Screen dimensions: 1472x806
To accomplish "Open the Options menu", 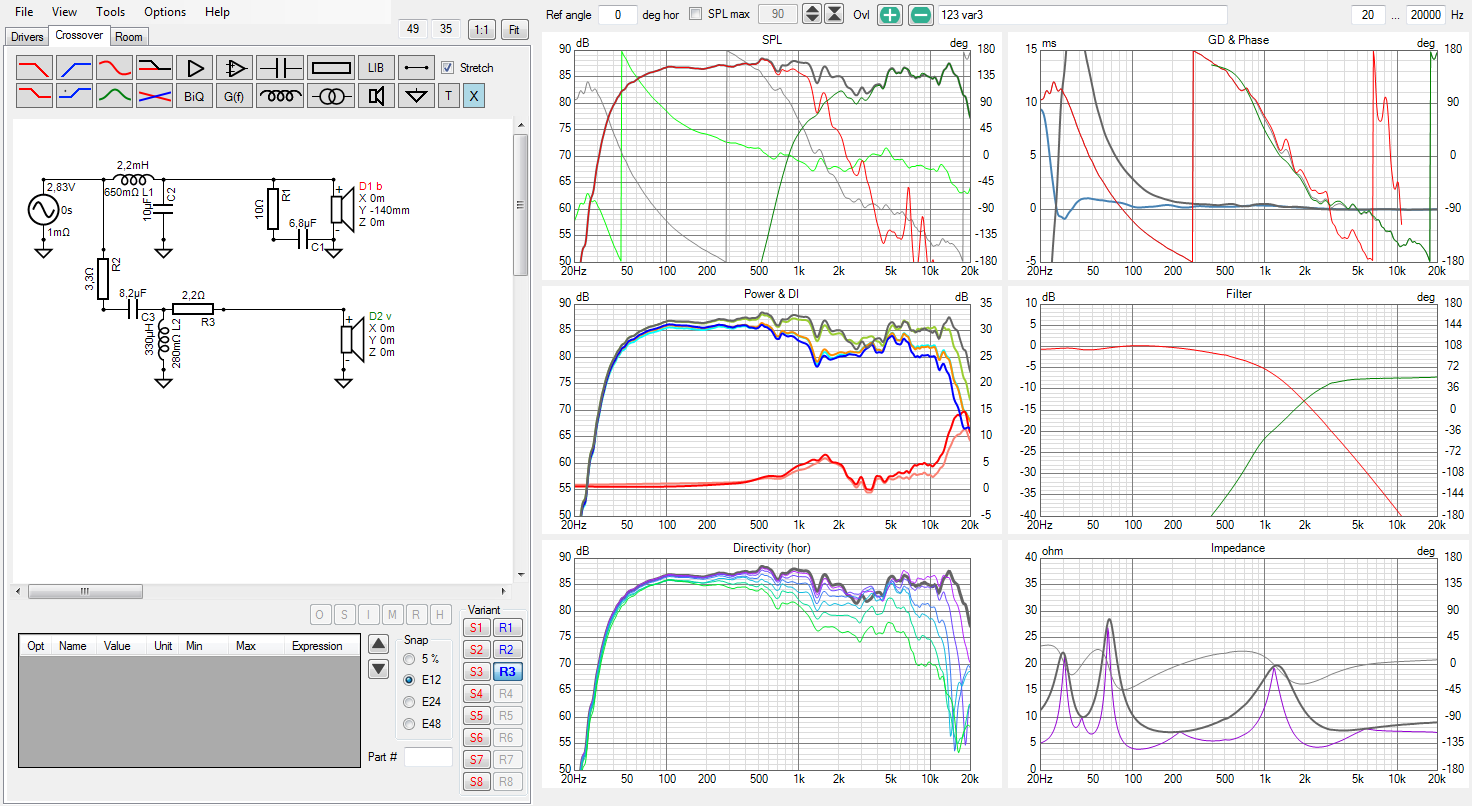I will [165, 12].
